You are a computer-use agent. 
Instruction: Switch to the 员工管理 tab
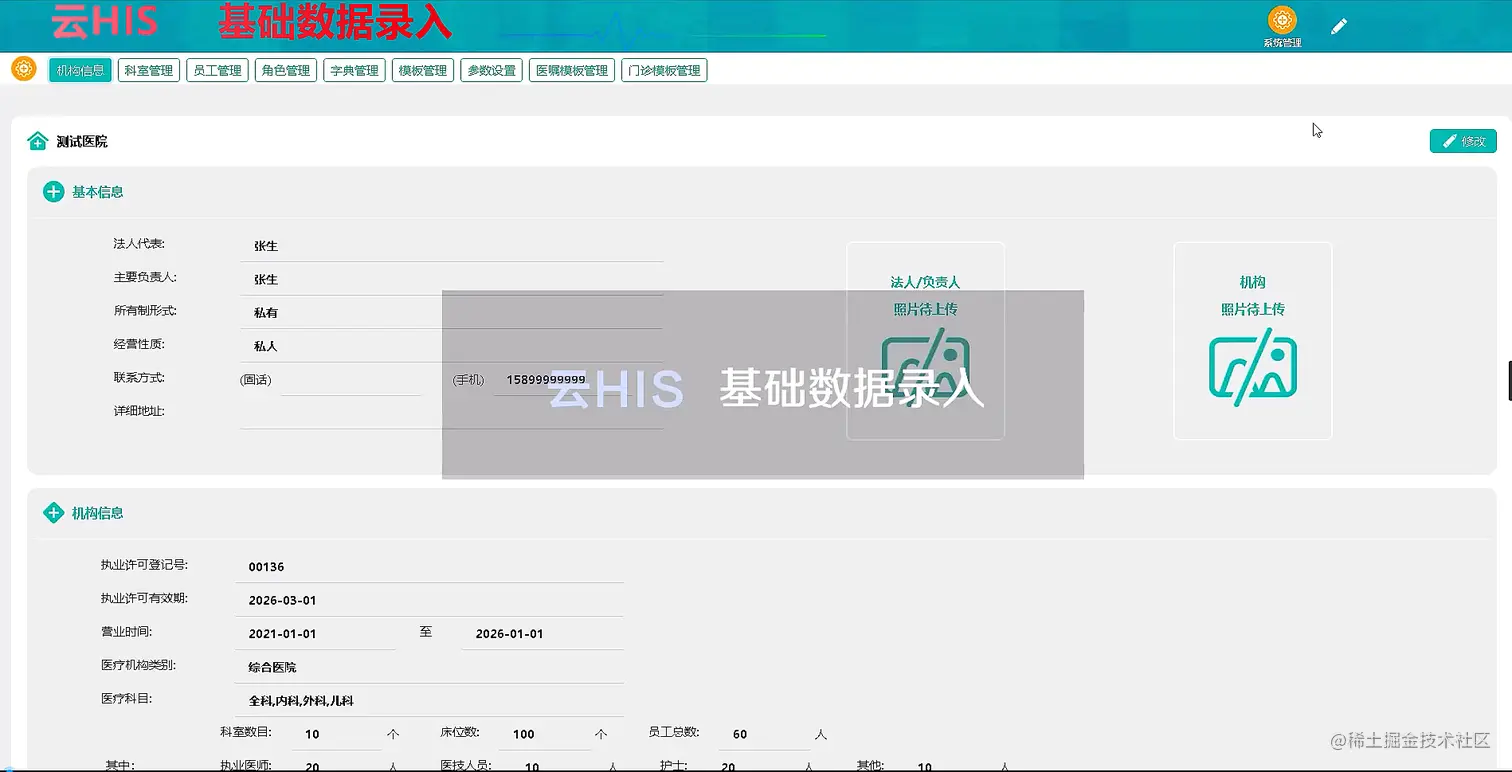[x=217, y=70]
